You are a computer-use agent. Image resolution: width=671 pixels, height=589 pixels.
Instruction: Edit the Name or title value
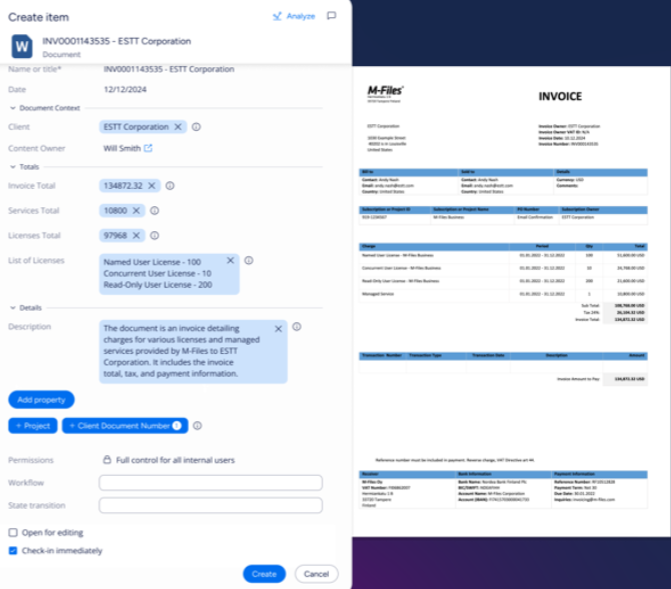tap(169, 69)
